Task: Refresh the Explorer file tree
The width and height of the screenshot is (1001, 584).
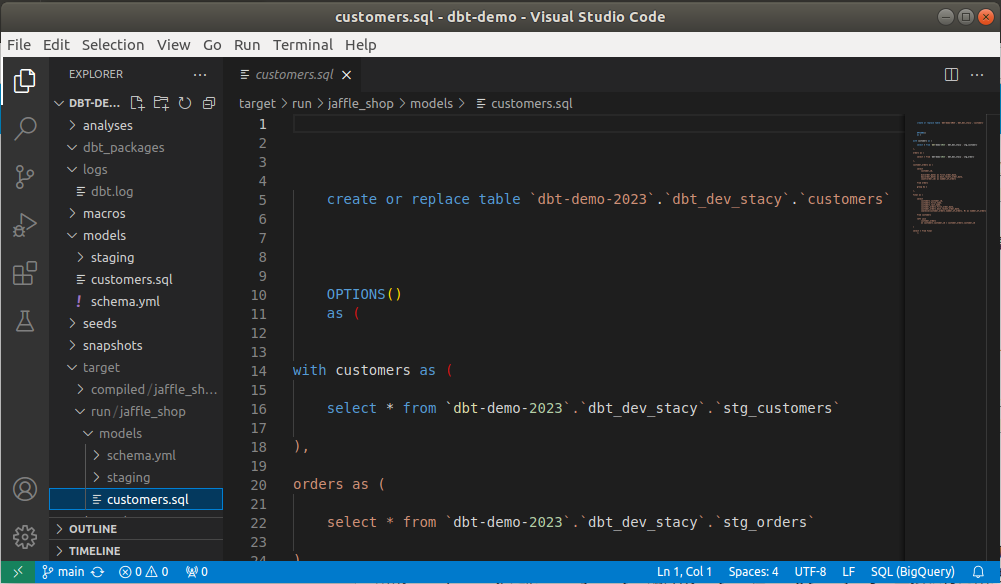Action: pyautogui.click(x=185, y=103)
